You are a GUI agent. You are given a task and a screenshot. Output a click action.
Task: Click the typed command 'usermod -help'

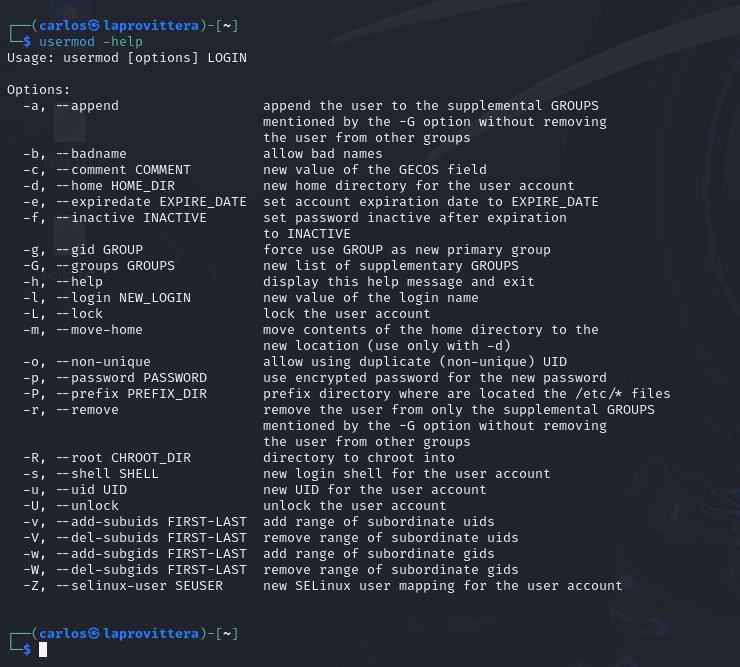click(91, 42)
